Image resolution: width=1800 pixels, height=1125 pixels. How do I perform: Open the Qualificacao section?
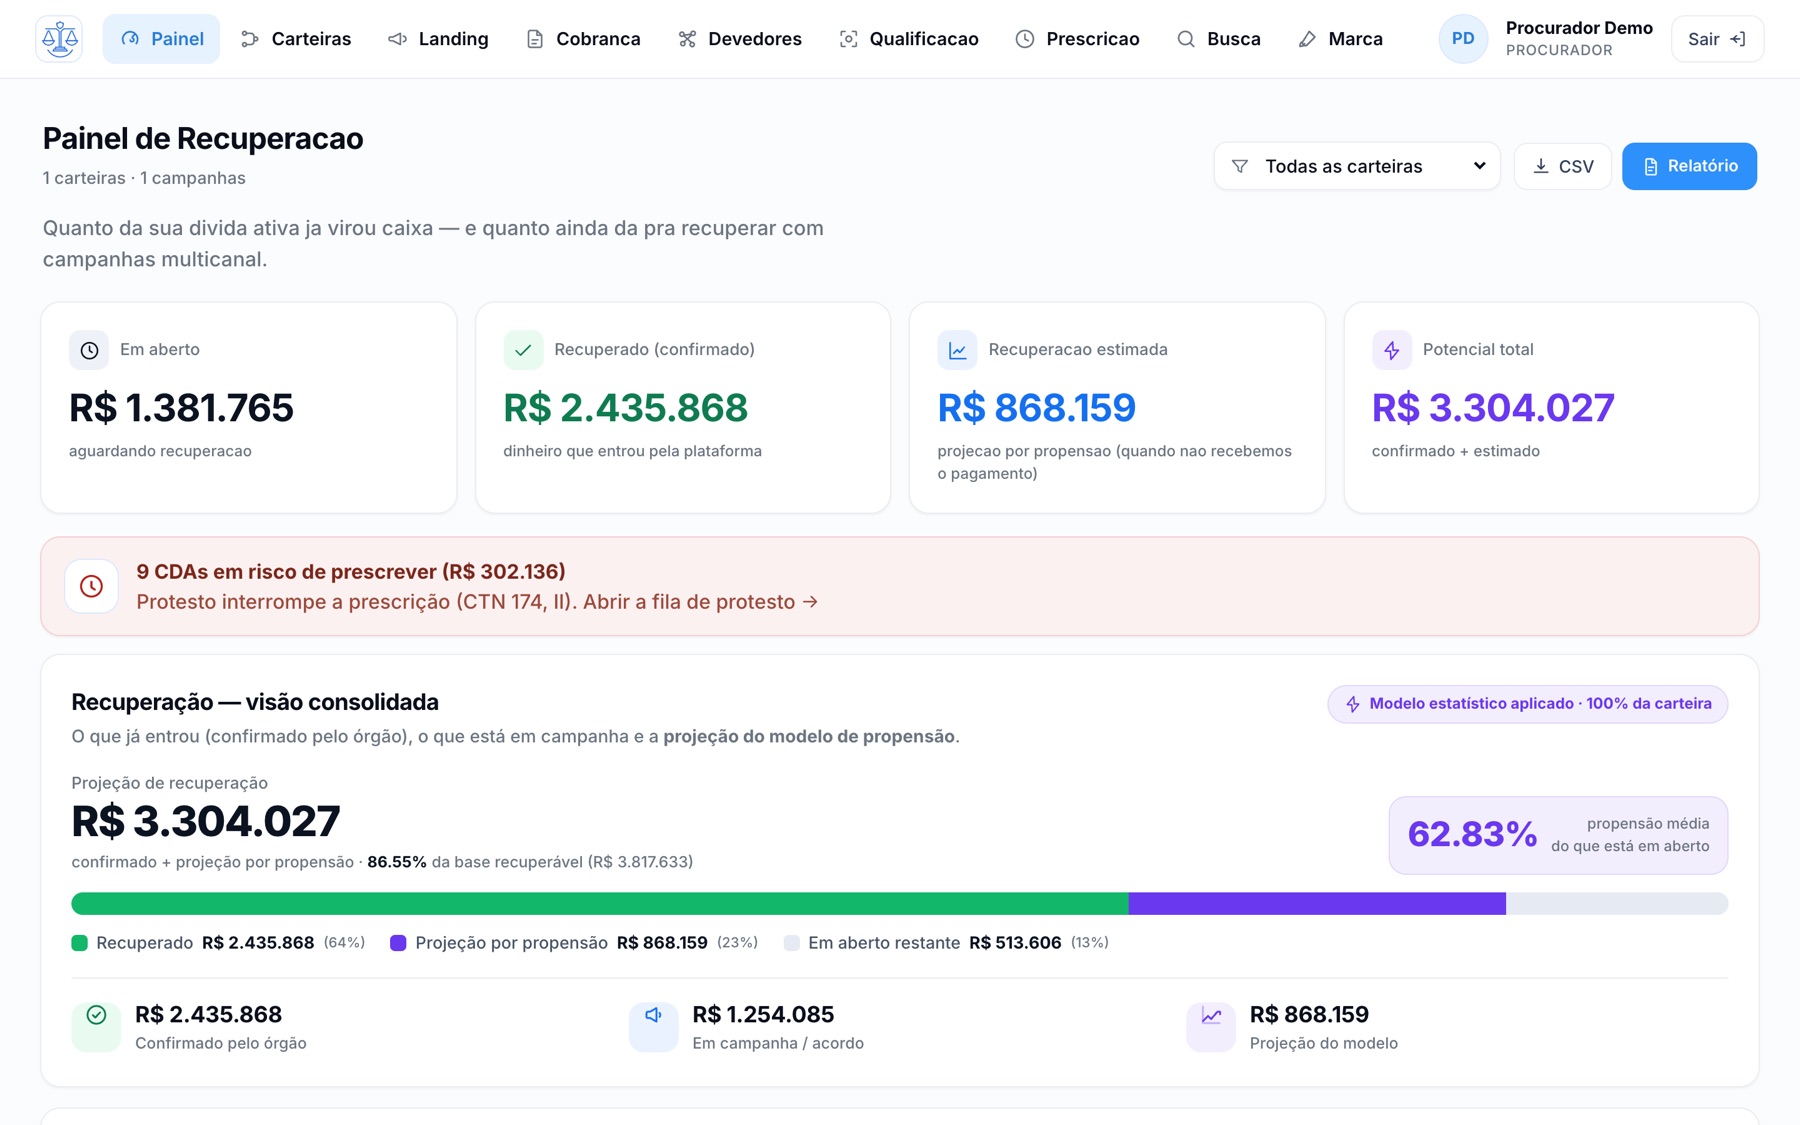[909, 39]
